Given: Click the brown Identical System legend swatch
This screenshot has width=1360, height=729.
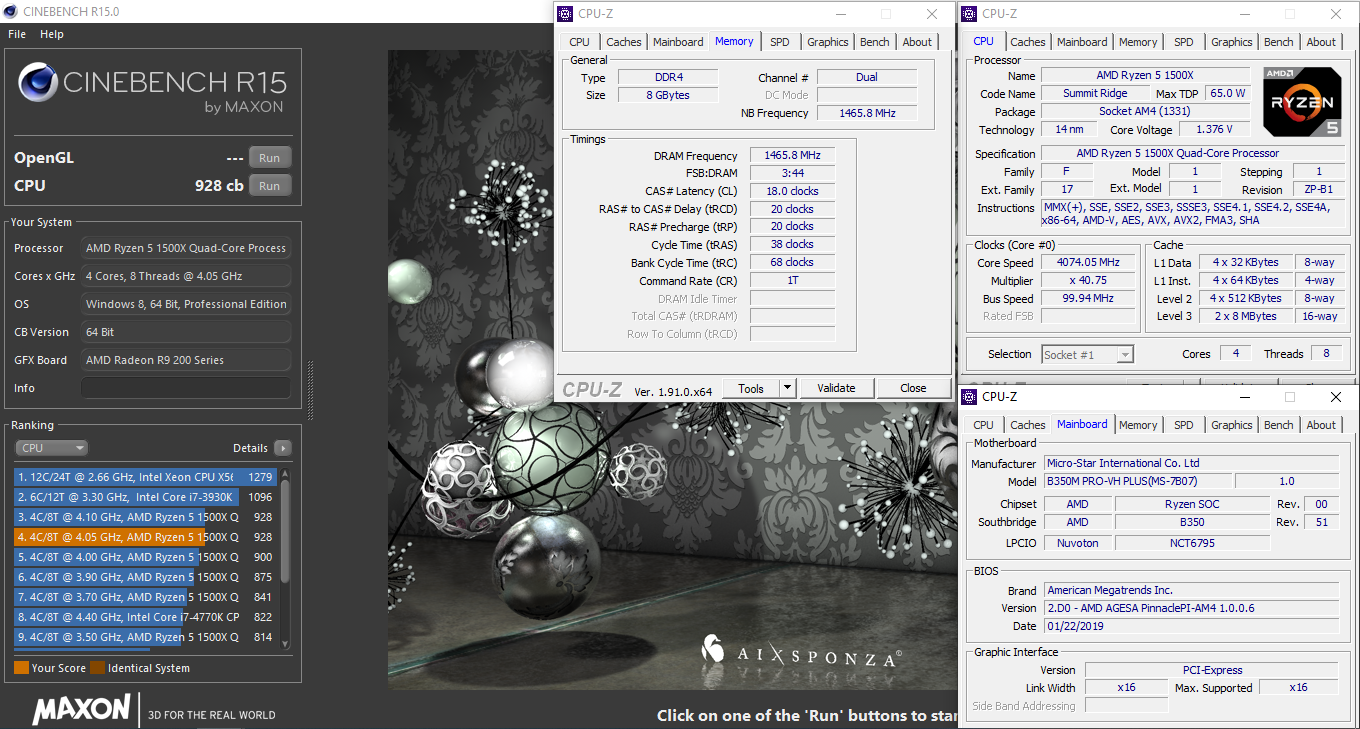Looking at the screenshot, I should 97,668.
